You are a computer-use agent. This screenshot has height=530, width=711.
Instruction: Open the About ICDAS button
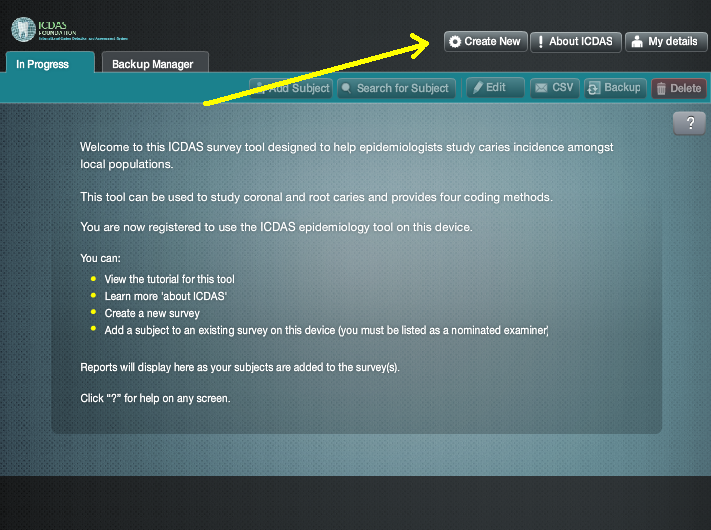(575, 42)
